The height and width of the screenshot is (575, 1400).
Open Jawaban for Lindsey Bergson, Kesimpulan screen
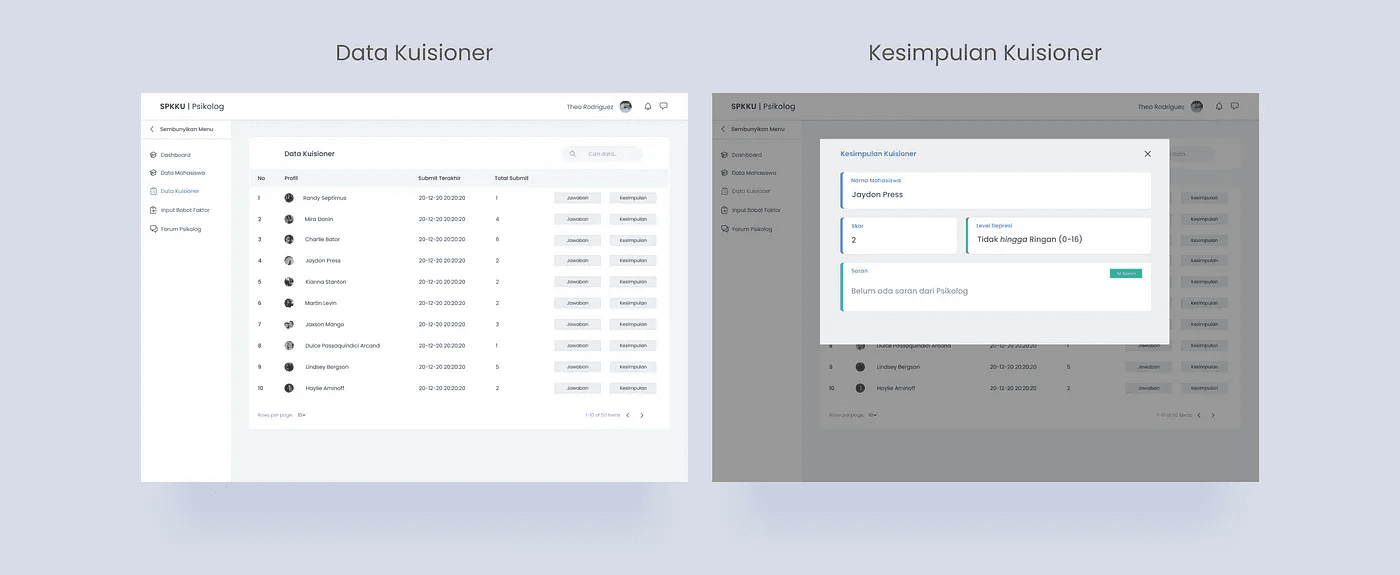[1148, 367]
